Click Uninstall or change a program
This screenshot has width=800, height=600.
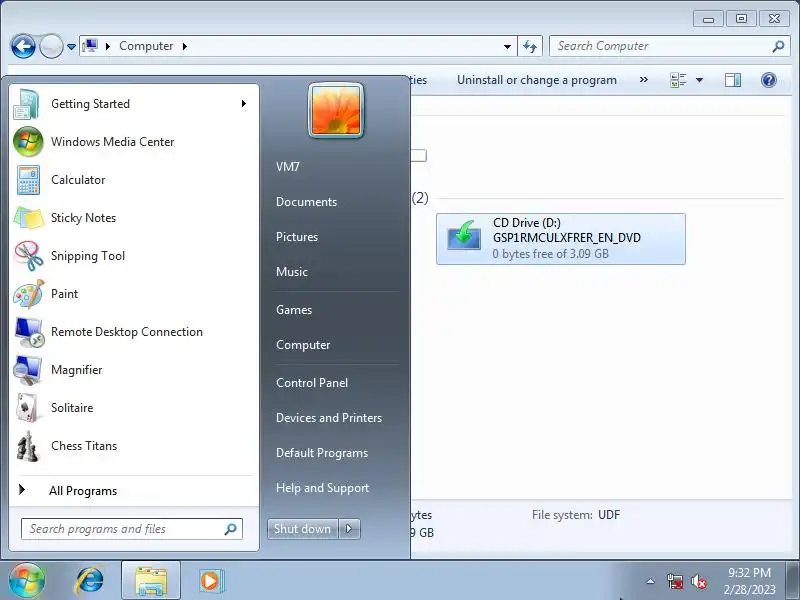pos(537,80)
